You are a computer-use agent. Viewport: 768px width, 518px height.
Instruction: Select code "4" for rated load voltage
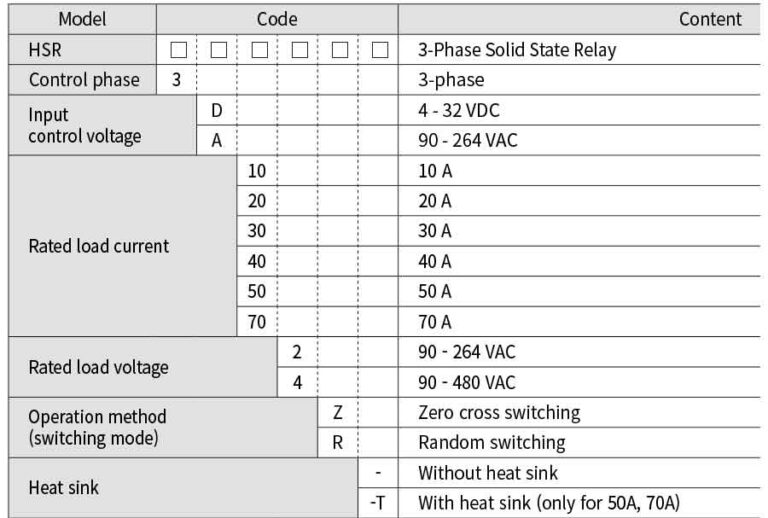[x=297, y=382]
